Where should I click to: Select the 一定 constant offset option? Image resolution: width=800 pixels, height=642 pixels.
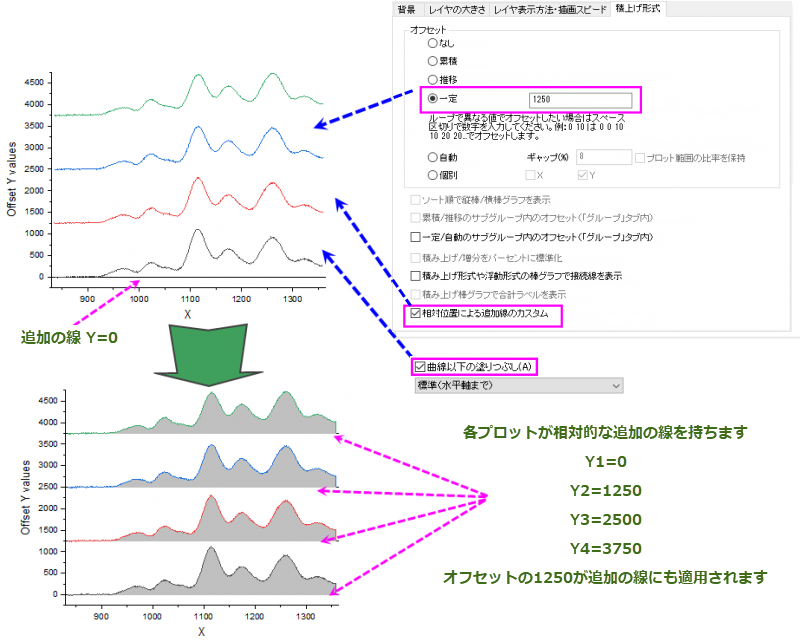(432, 98)
